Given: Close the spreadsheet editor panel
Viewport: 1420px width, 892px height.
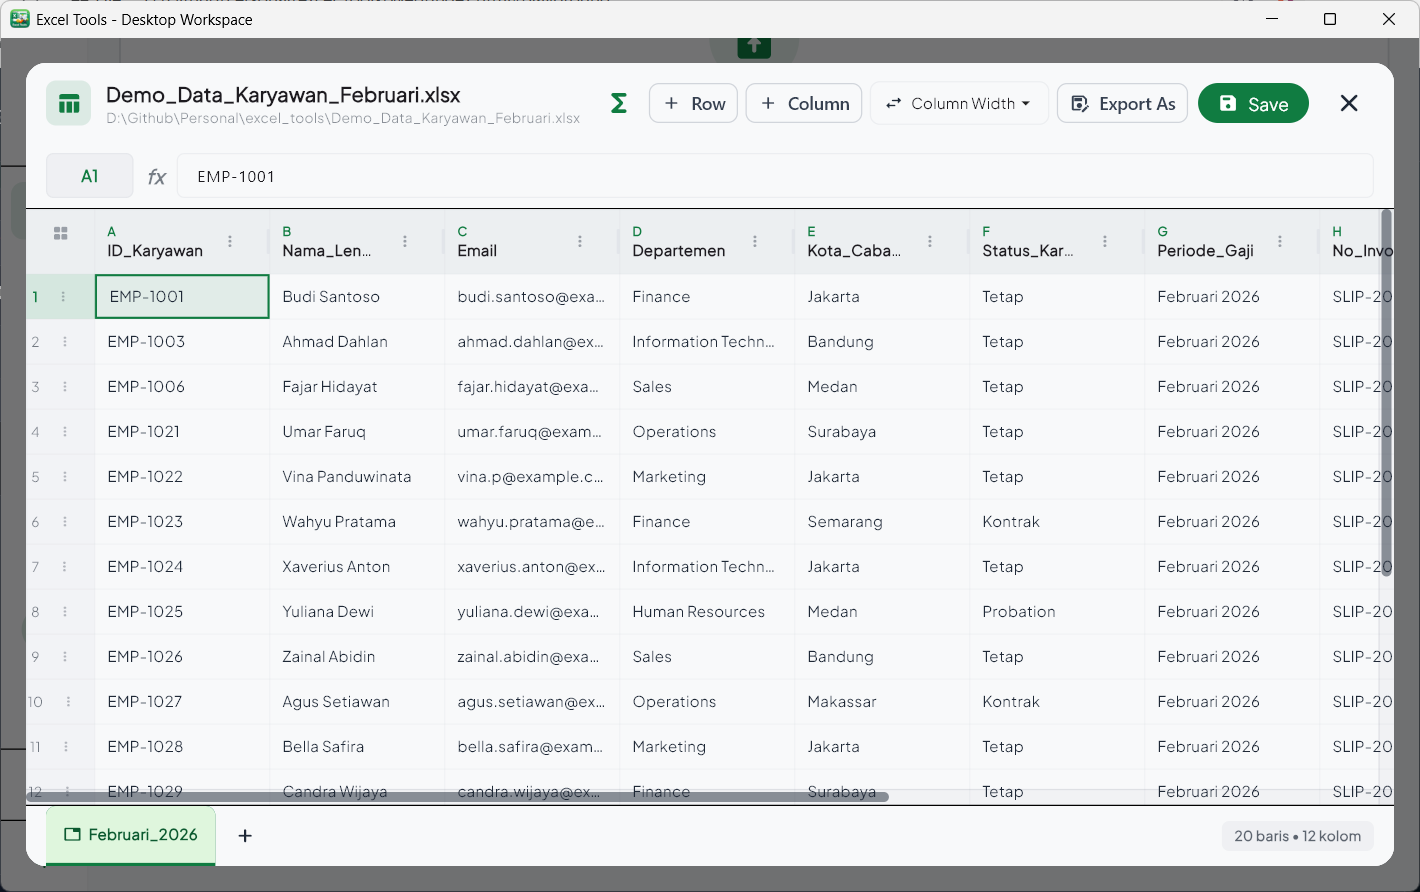Looking at the screenshot, I should pyautogui.click(x=1349, y=103).
